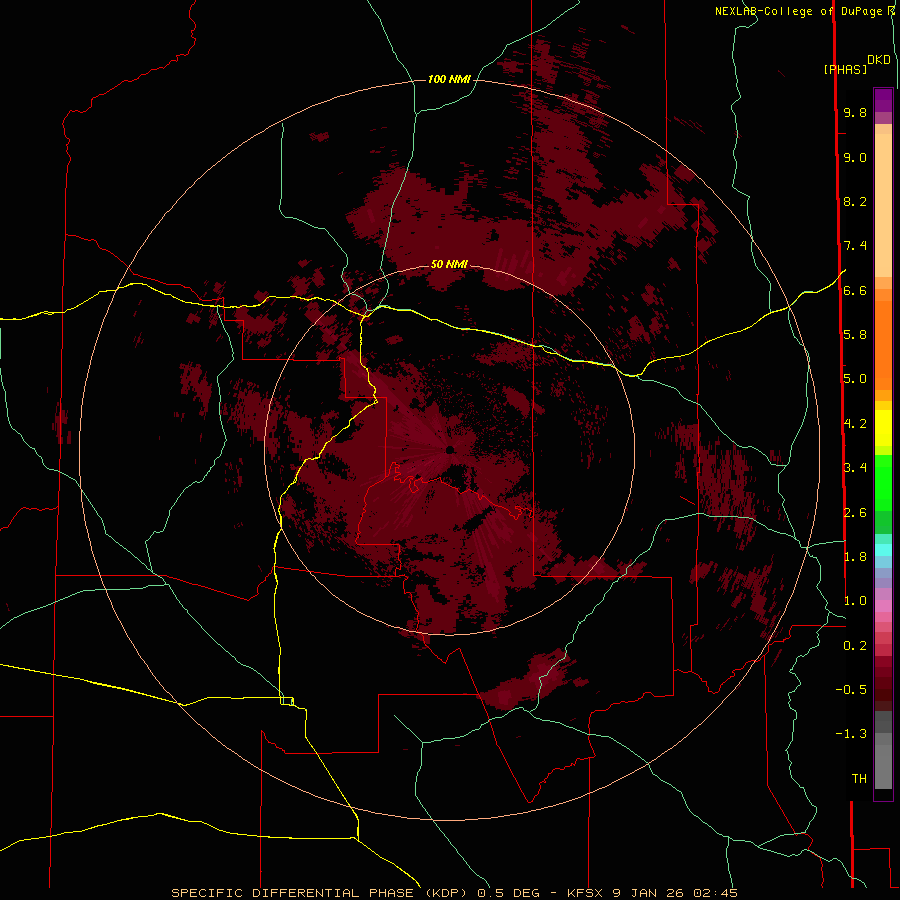Click the 50 NMI range ring label

449,264
